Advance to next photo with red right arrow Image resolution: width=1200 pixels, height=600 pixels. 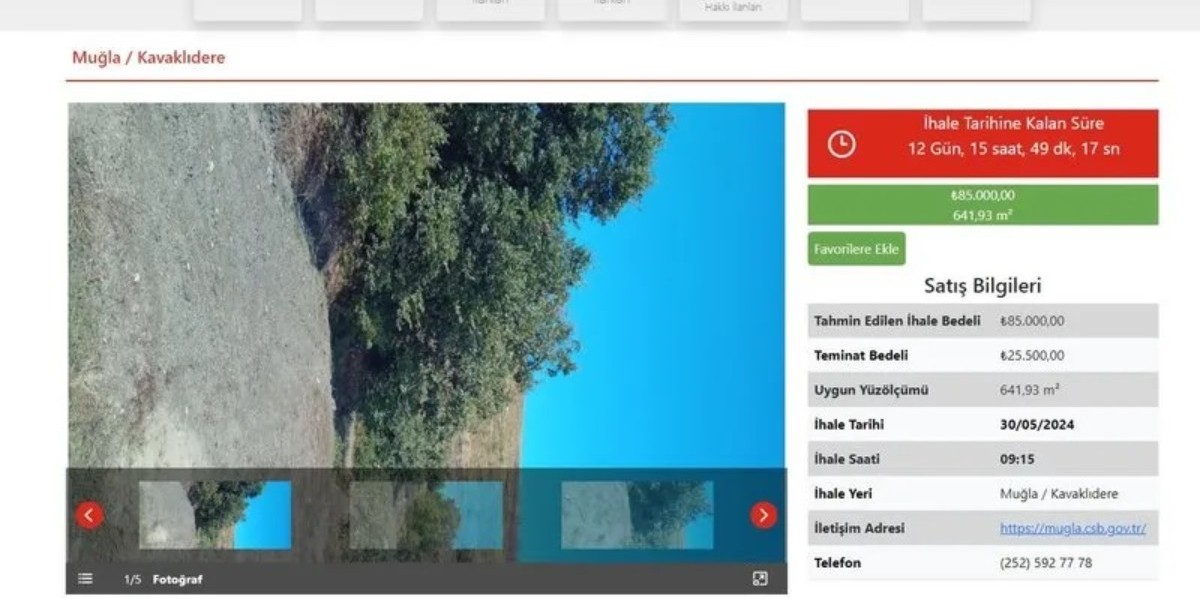[x=763, y=515]
